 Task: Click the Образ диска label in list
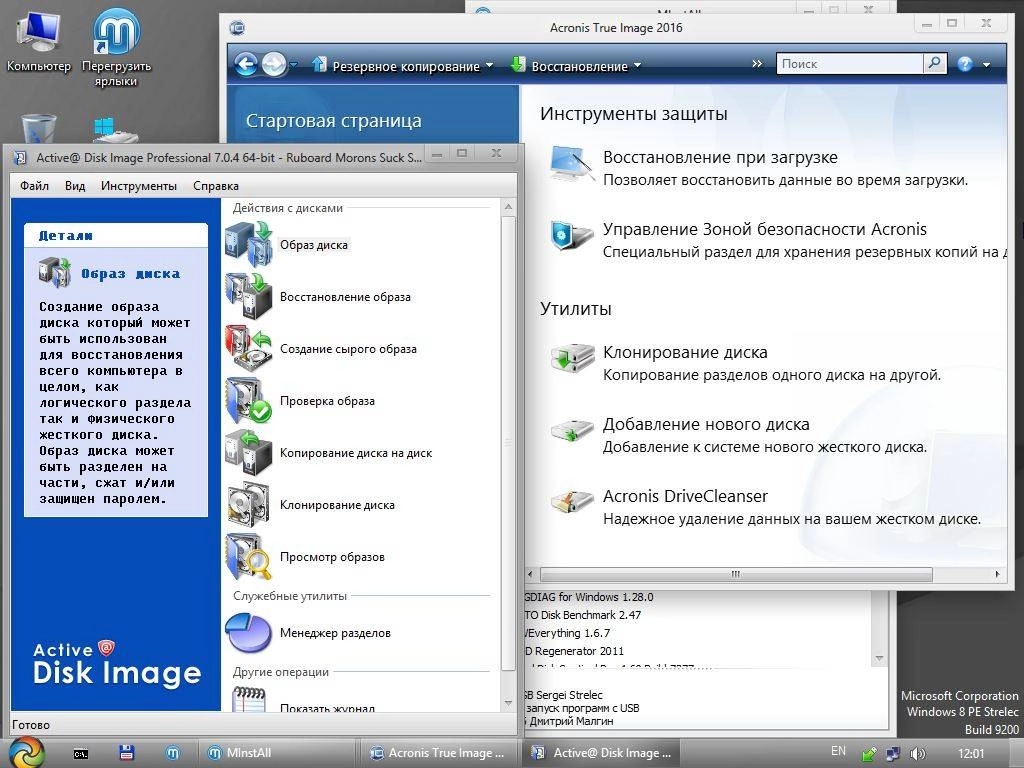(313, 245)
